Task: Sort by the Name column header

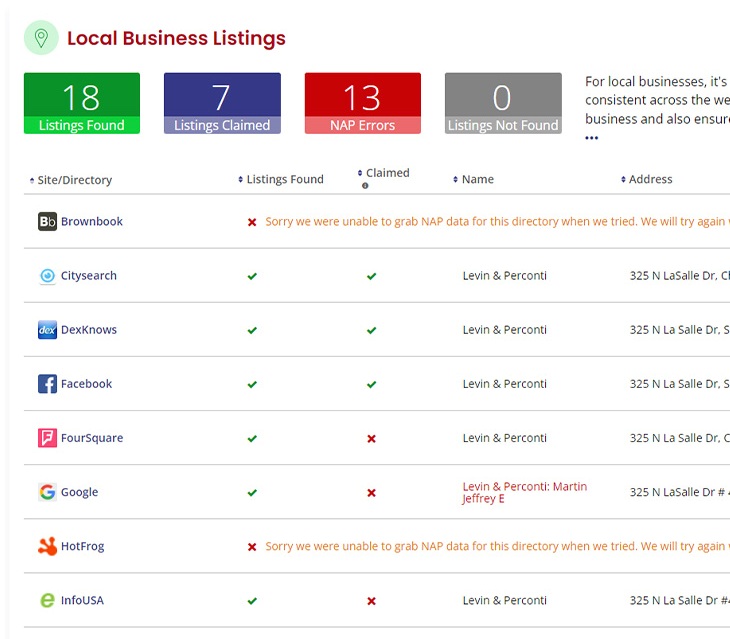Action: coord(477,180)
